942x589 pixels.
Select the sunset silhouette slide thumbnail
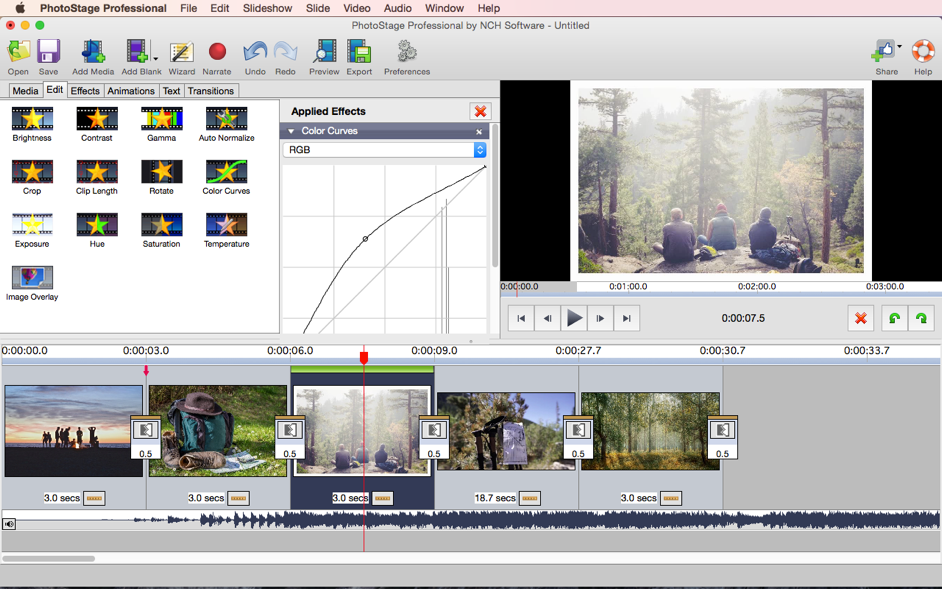73,431
